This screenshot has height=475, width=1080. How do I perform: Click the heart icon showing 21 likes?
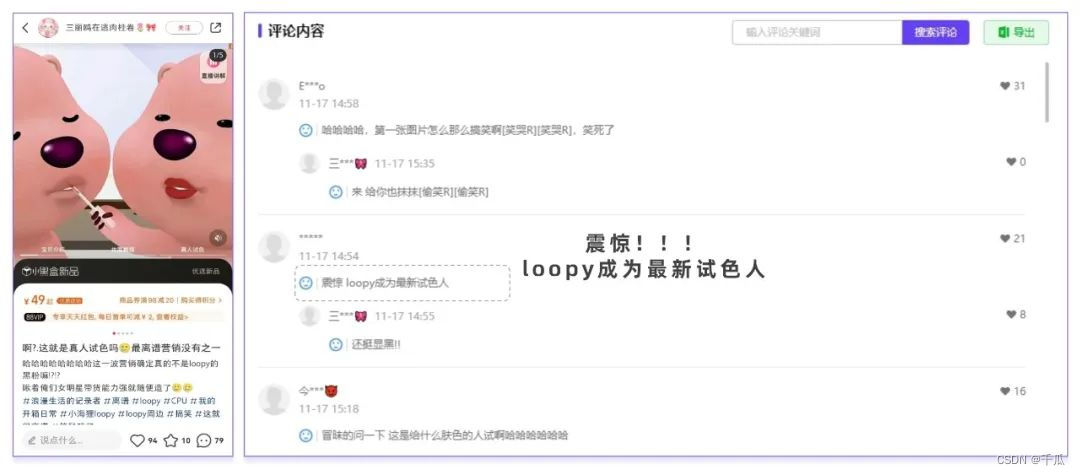1004,238
